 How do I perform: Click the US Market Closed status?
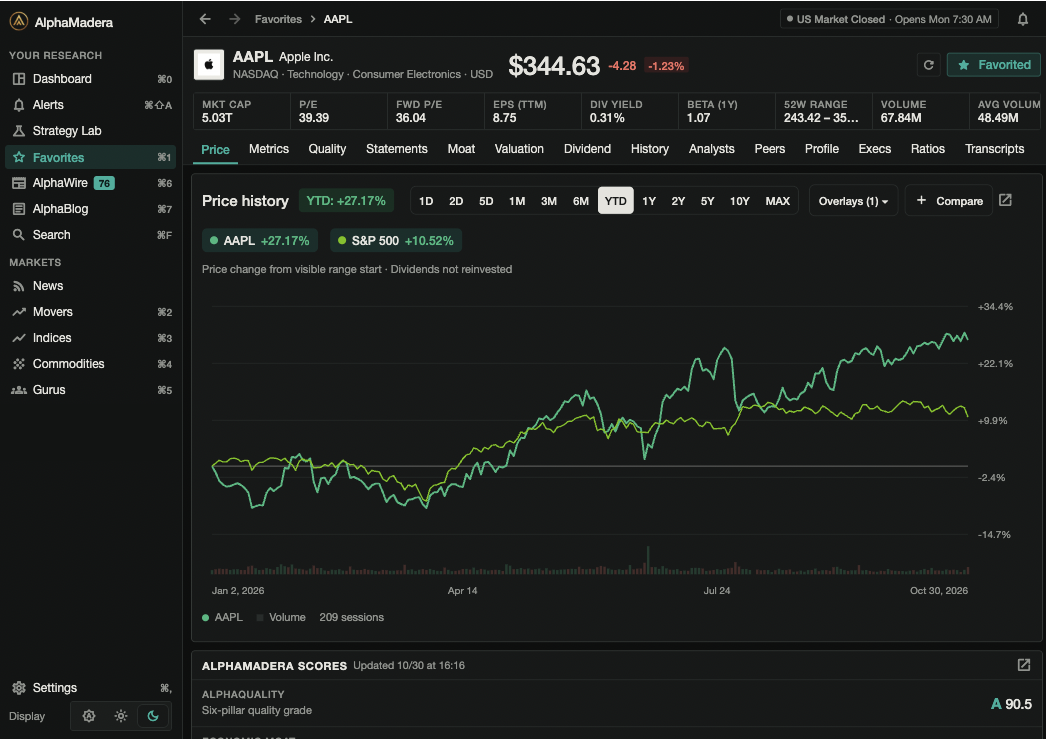coord(889,19)
